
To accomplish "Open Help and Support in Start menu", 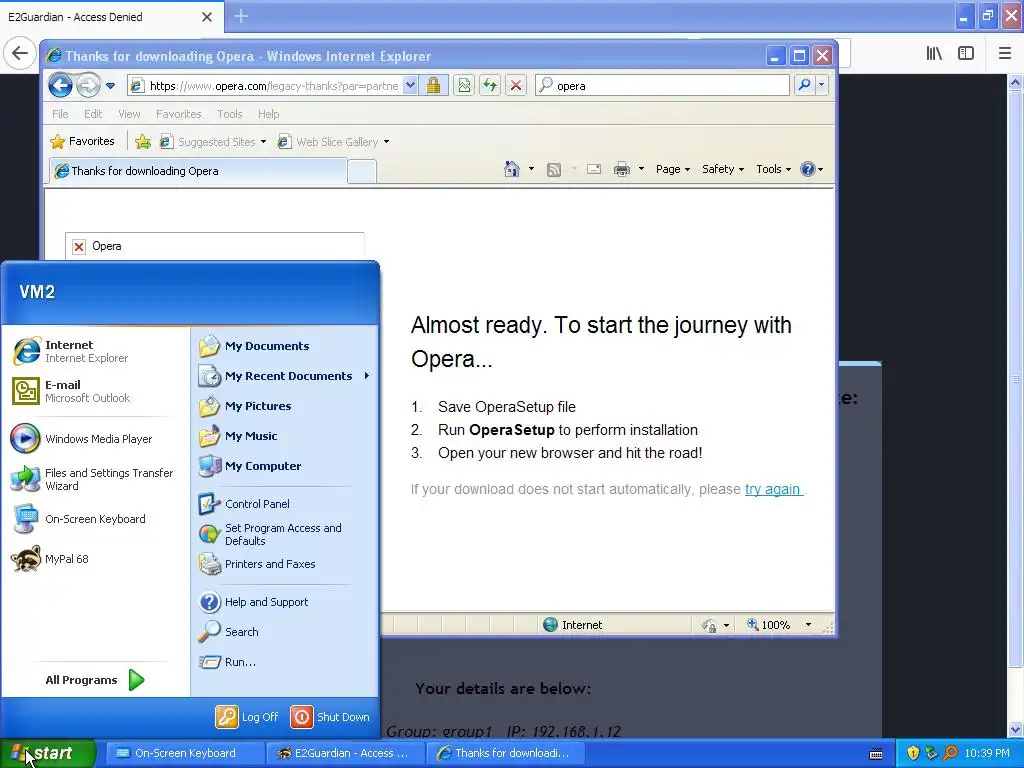I will pyautogui.click(x=284, y=602).
